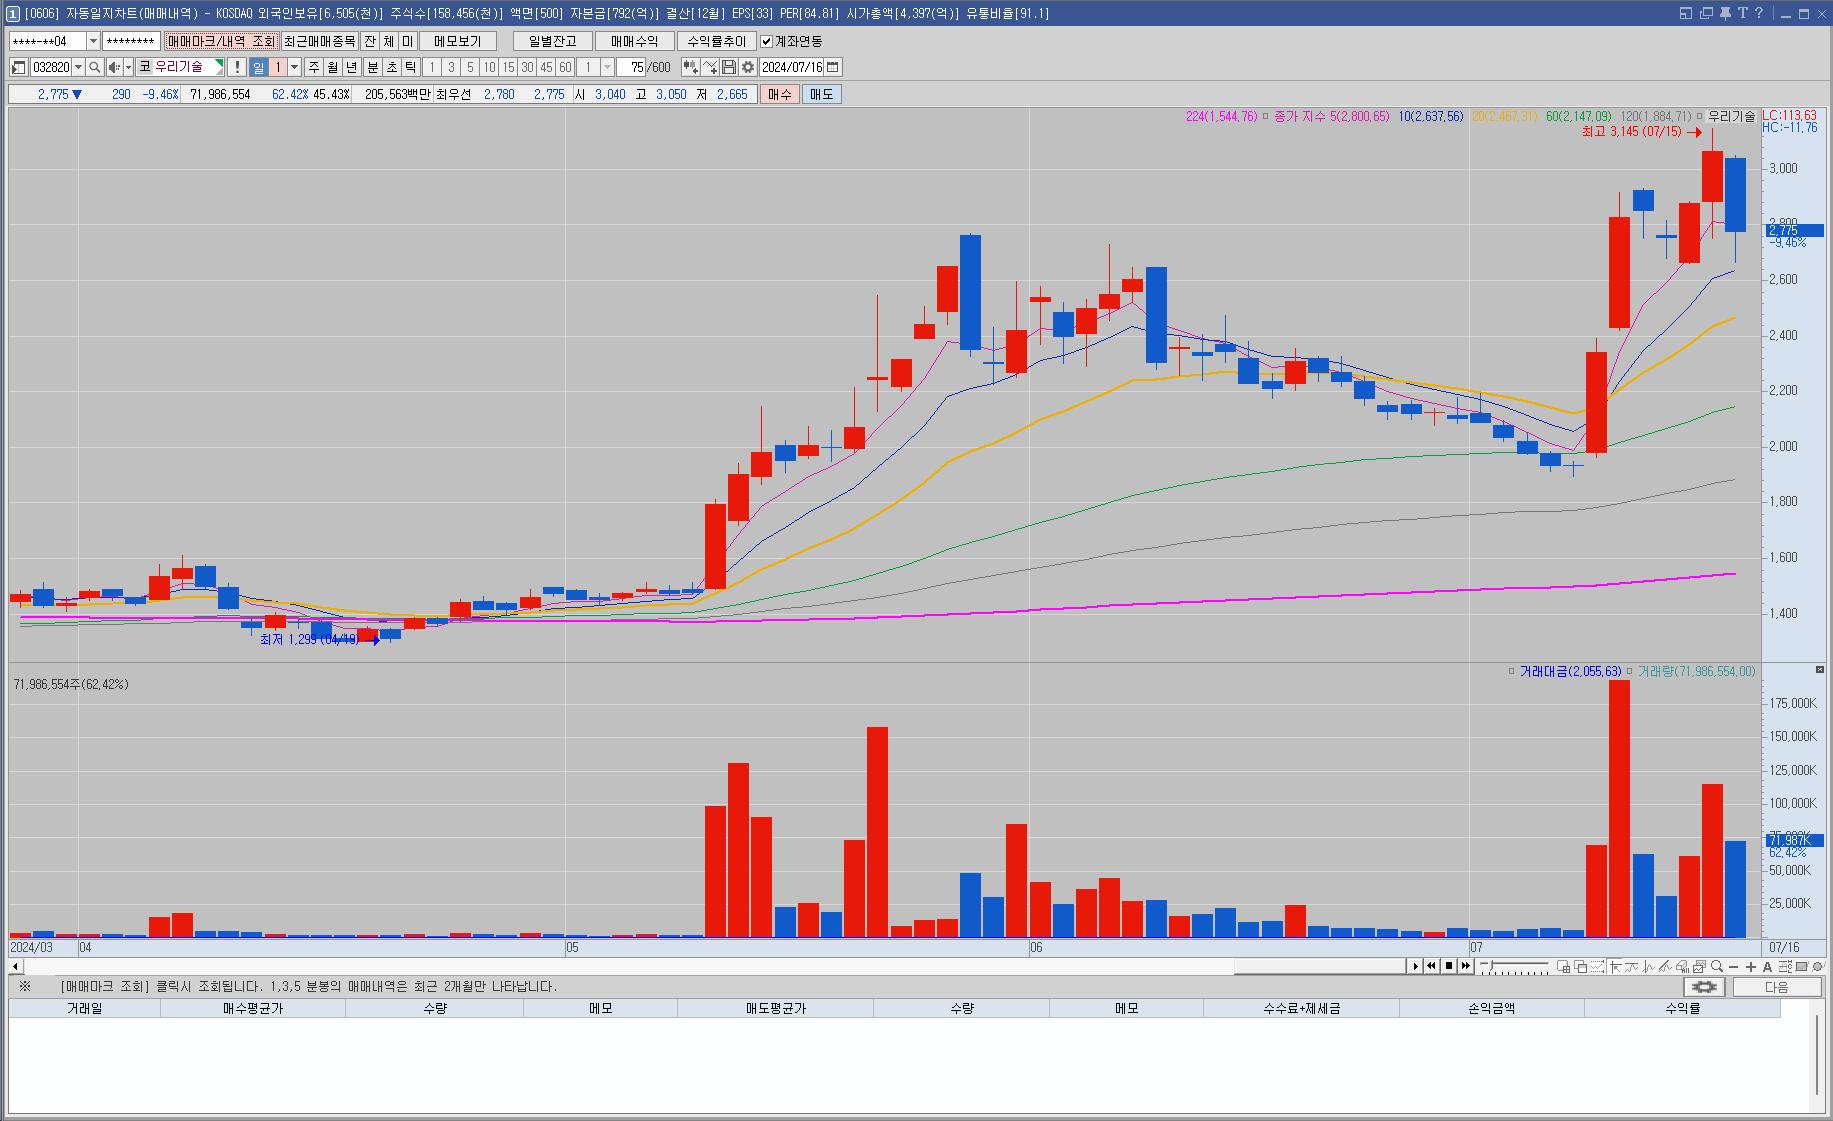Open 메모보기 button

(x=458, y=41)
